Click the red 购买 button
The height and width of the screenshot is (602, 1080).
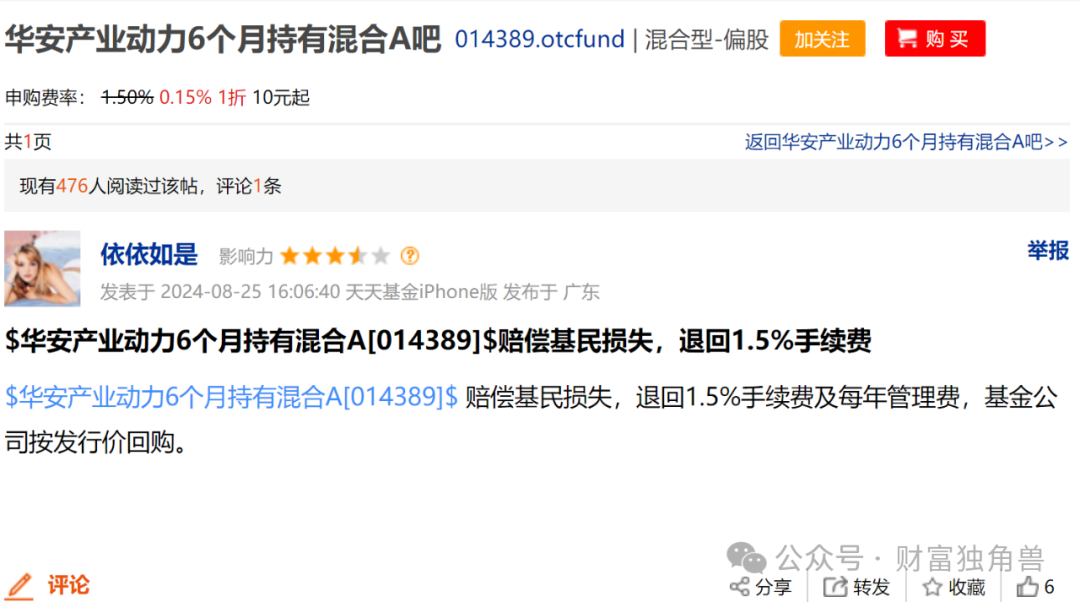click(x=935, y=39)
